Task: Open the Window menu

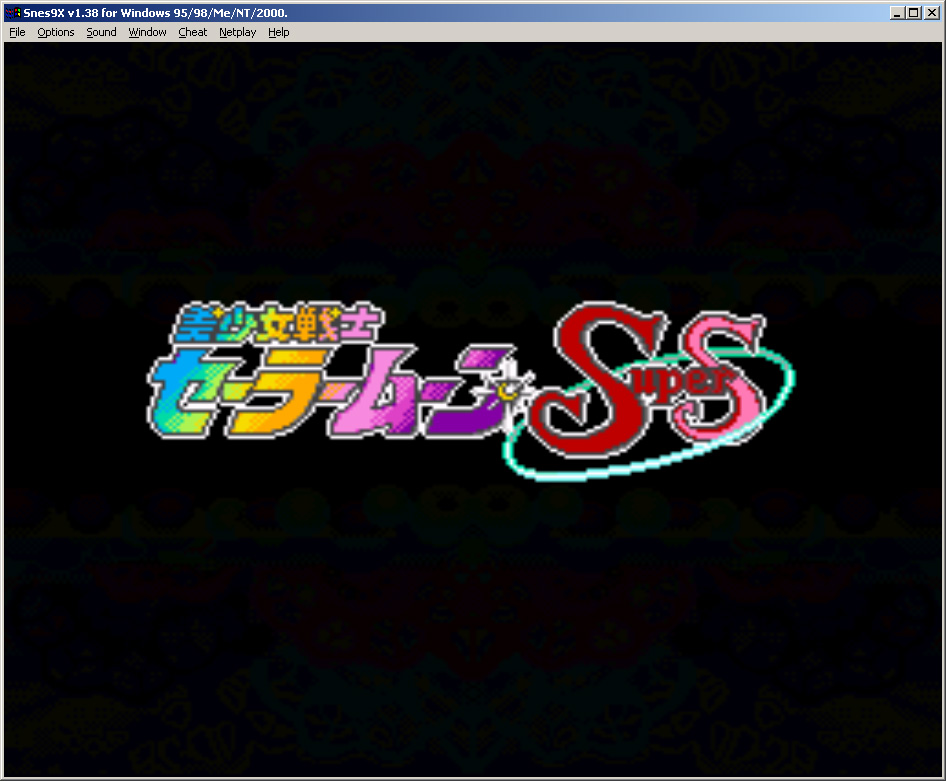Action: click(x=147, y=33)
